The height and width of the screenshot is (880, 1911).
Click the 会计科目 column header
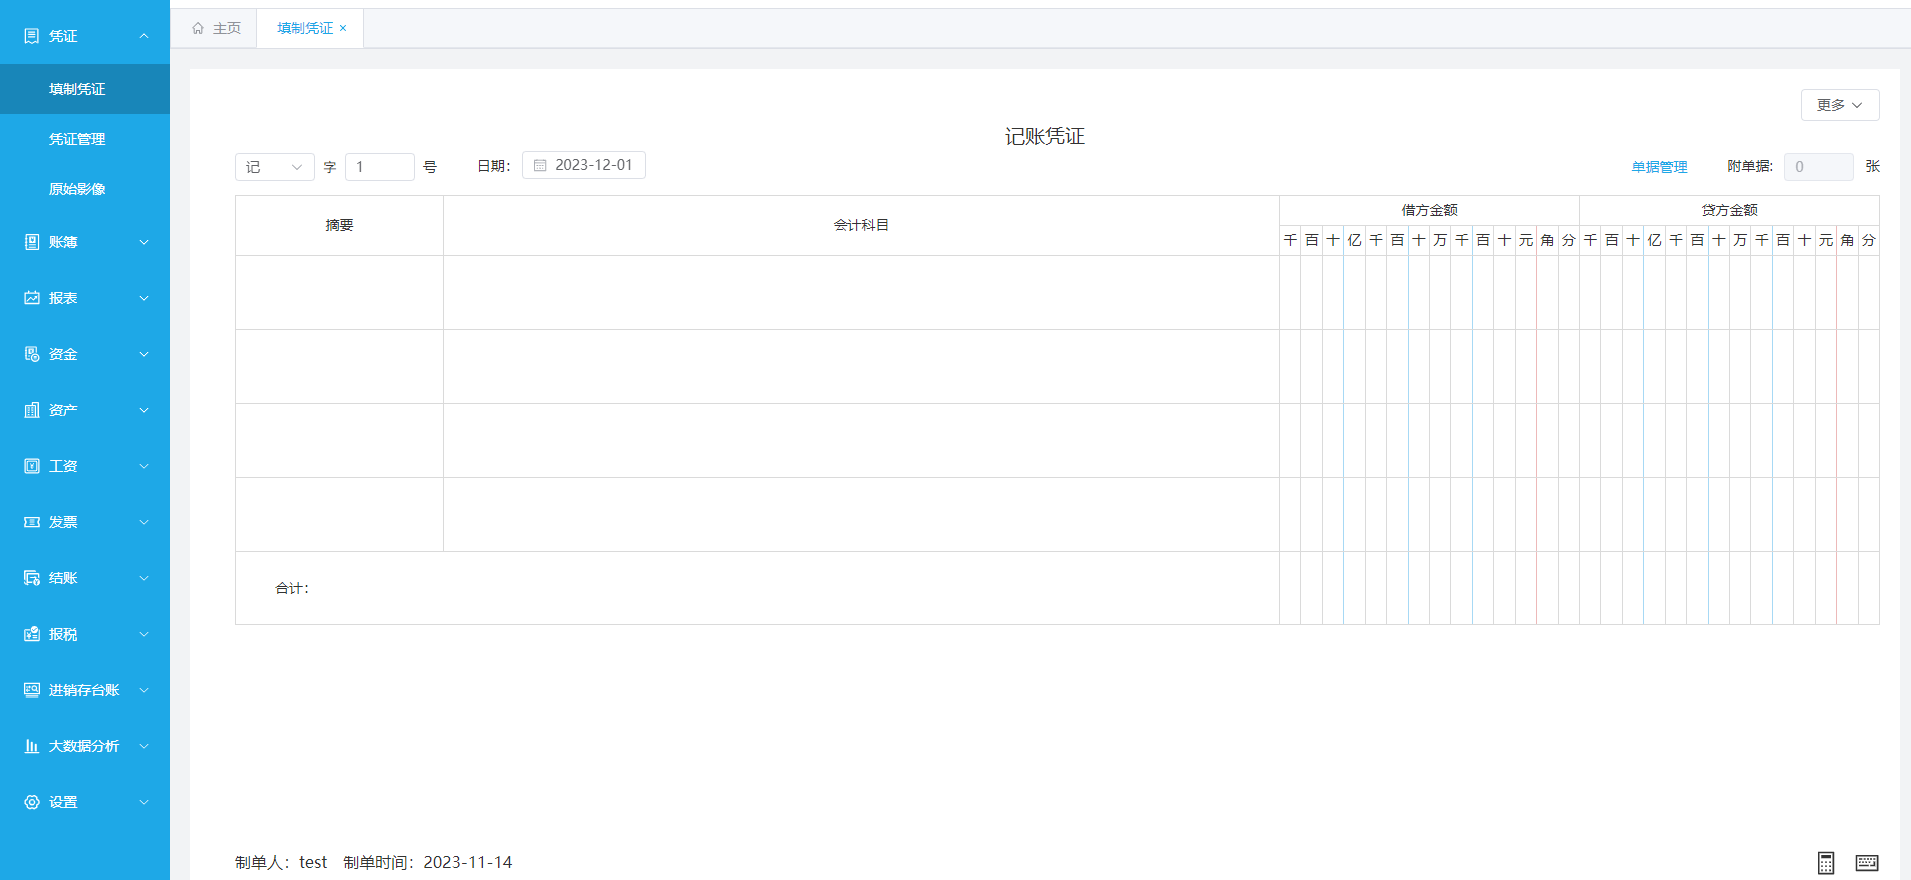[x=861, y=225]
